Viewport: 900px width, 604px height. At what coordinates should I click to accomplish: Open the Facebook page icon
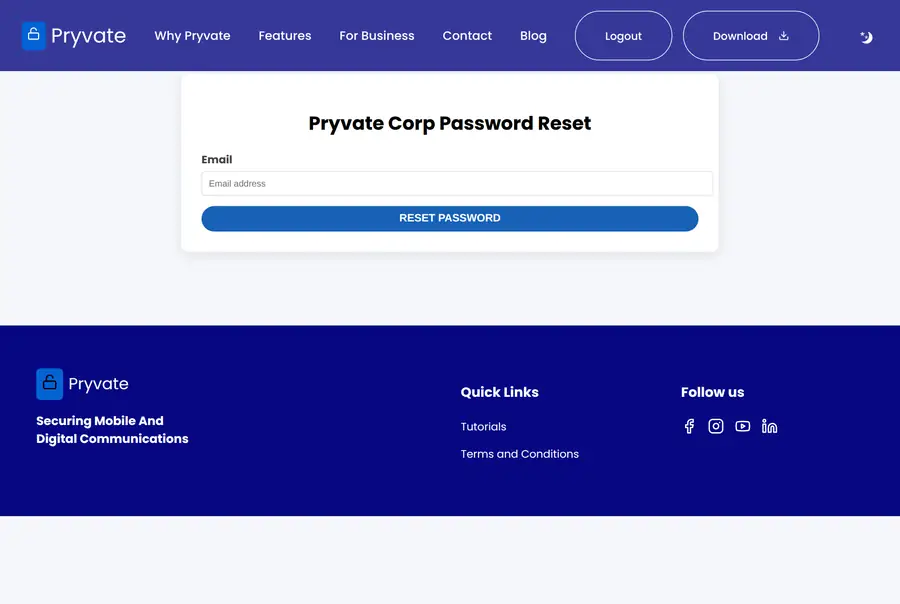point(689,426)
